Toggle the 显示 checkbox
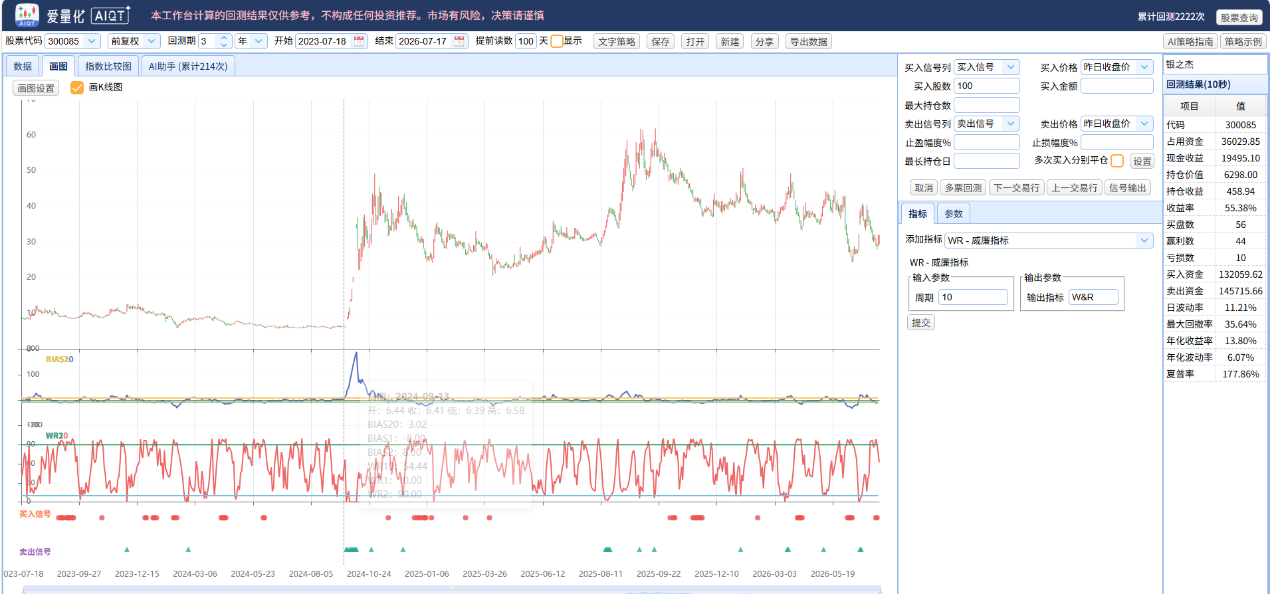Screen dimensions: 1270x594 point(557,41)
